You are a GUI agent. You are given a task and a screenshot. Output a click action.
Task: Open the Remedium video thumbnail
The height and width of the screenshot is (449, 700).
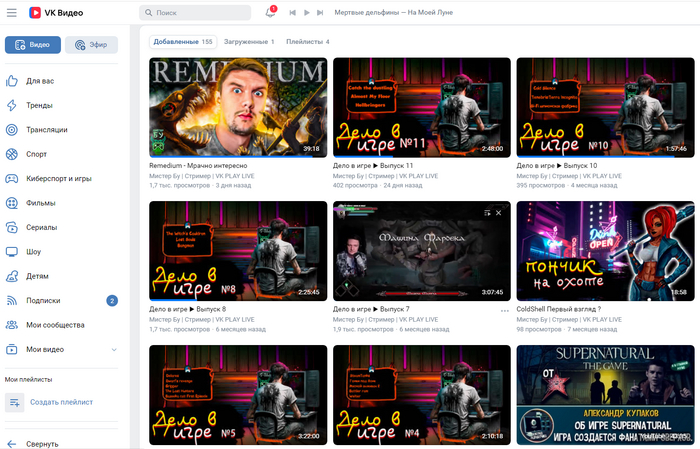[238, 108]
